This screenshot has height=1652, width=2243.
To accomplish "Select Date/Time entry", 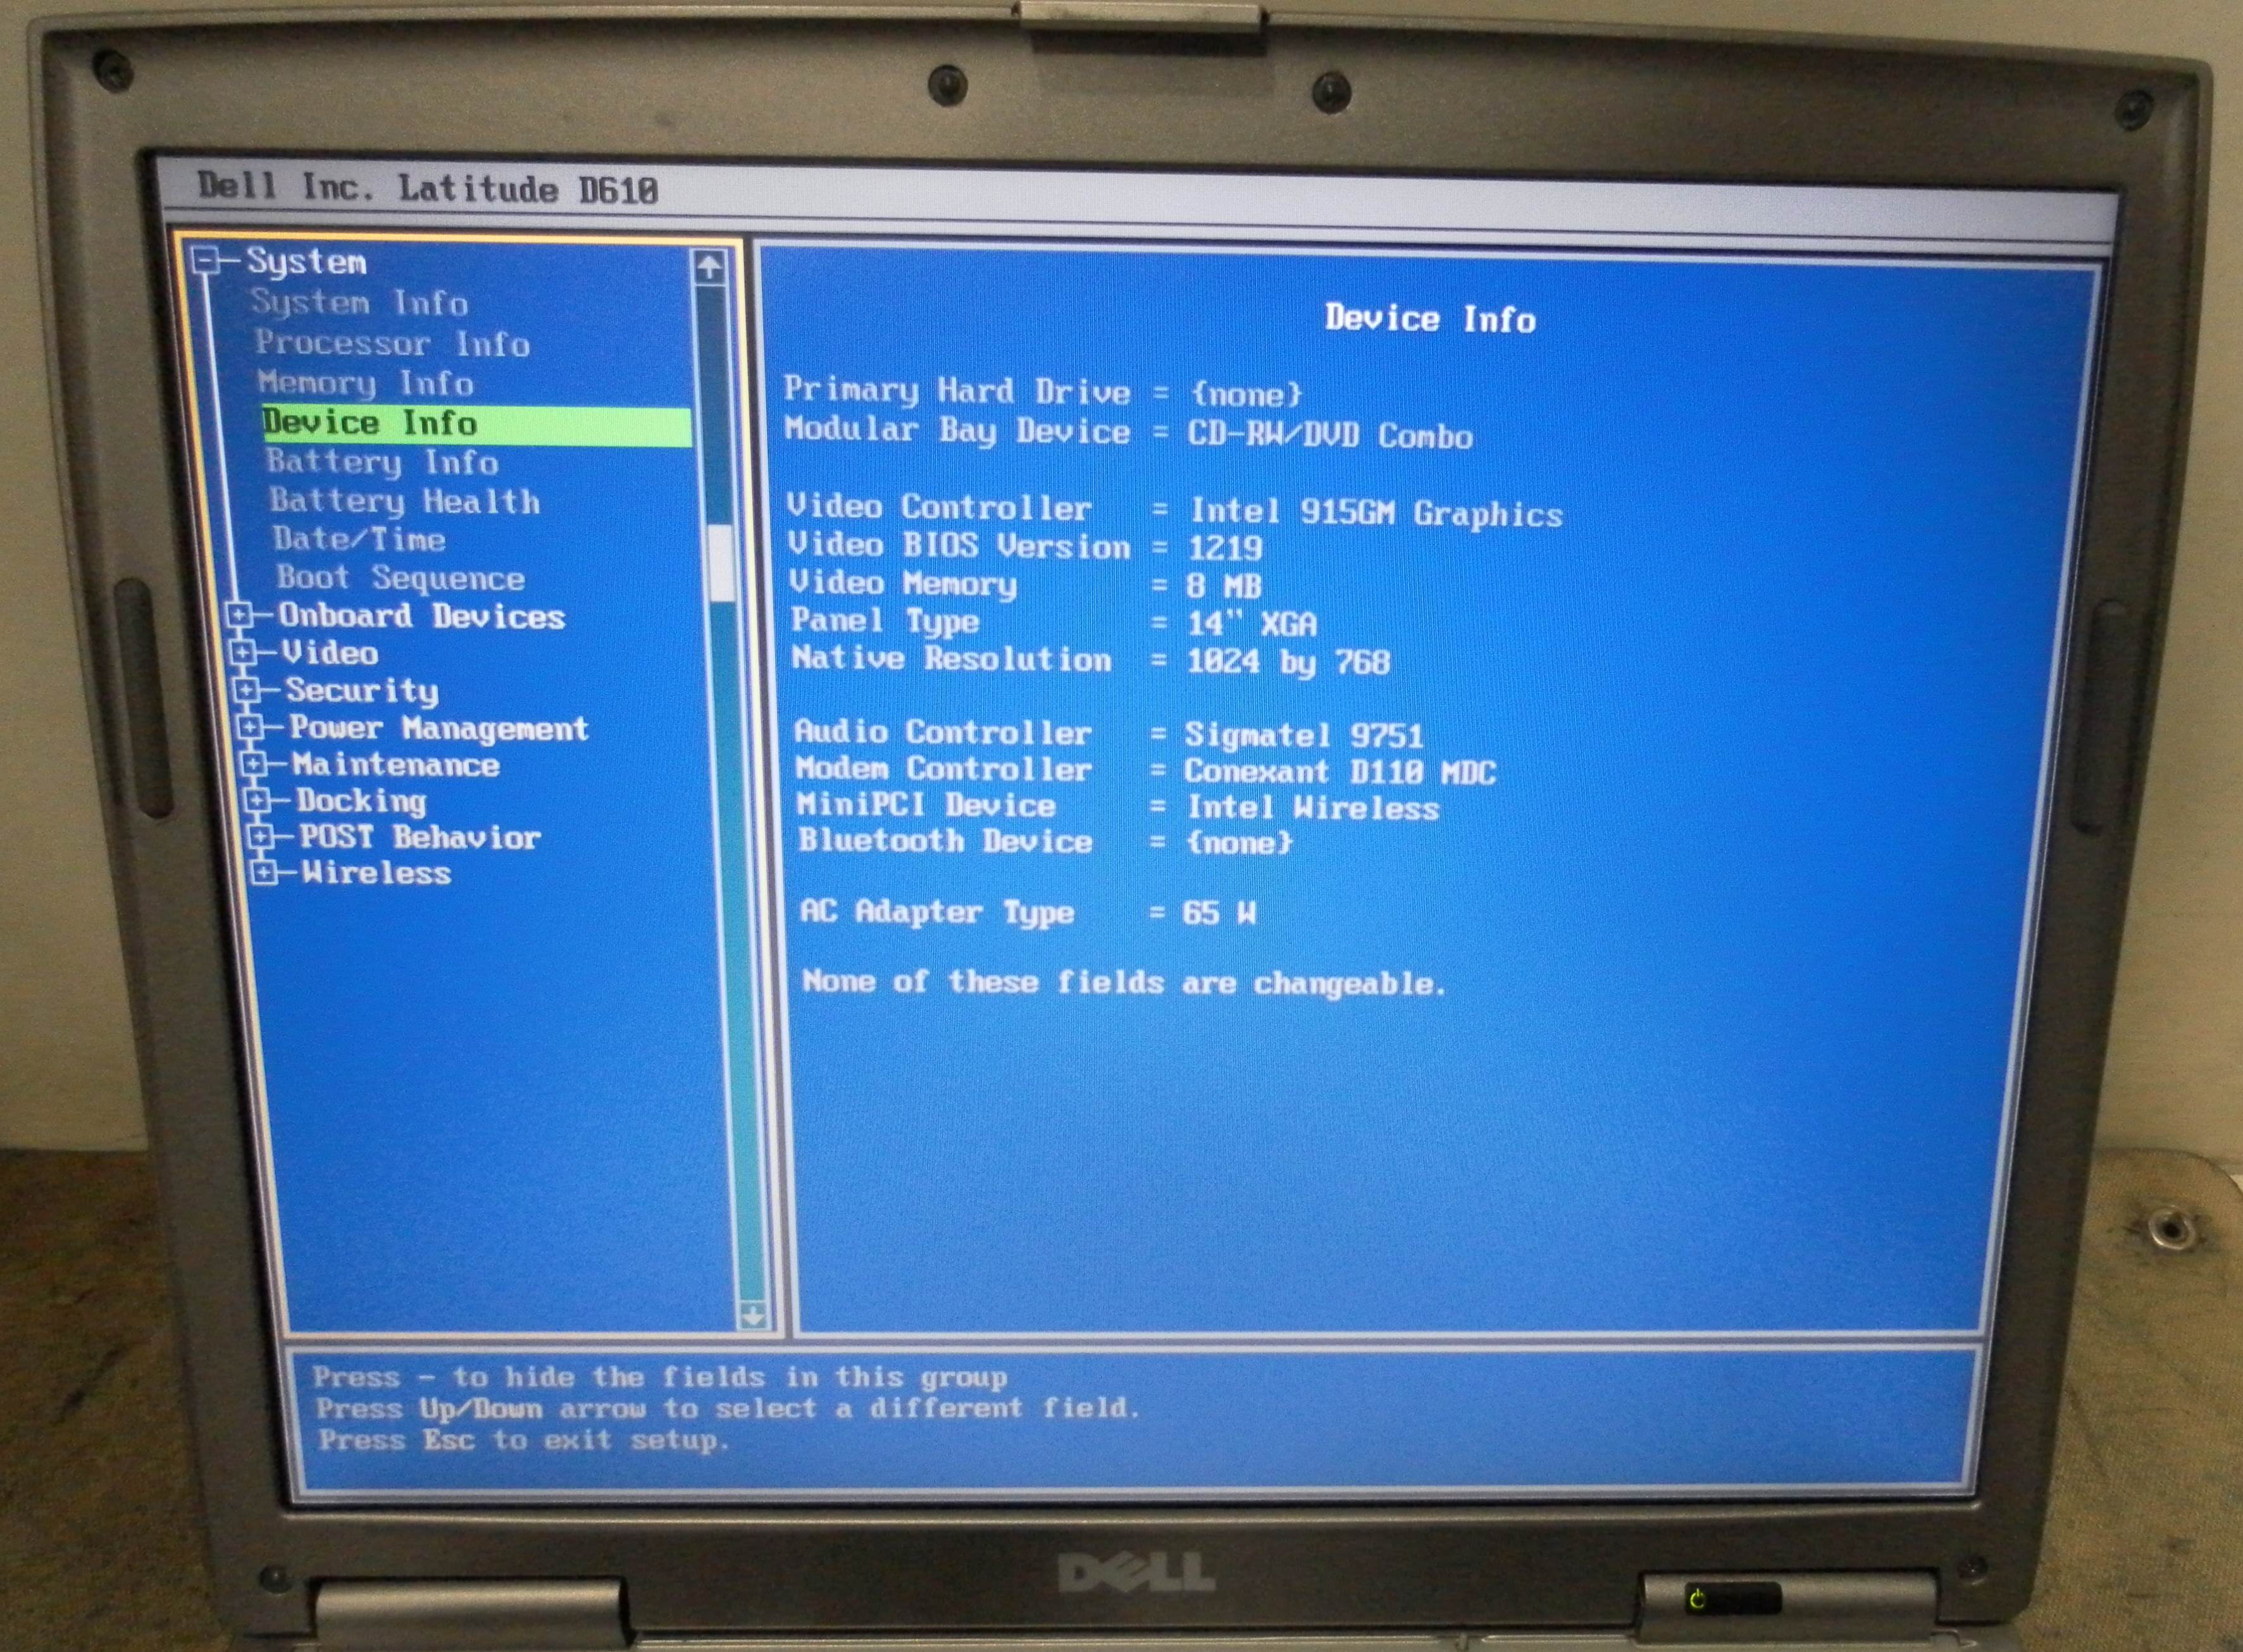I will tap(359, 540).
